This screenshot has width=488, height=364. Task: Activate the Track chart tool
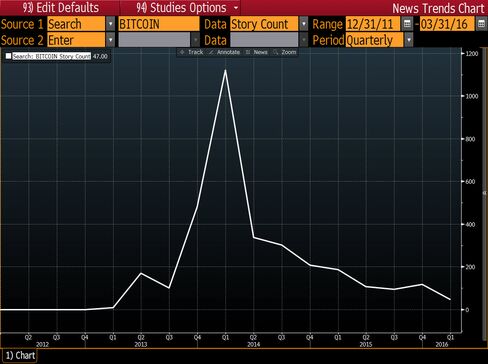pyautogui.click(x=192, y=52)
